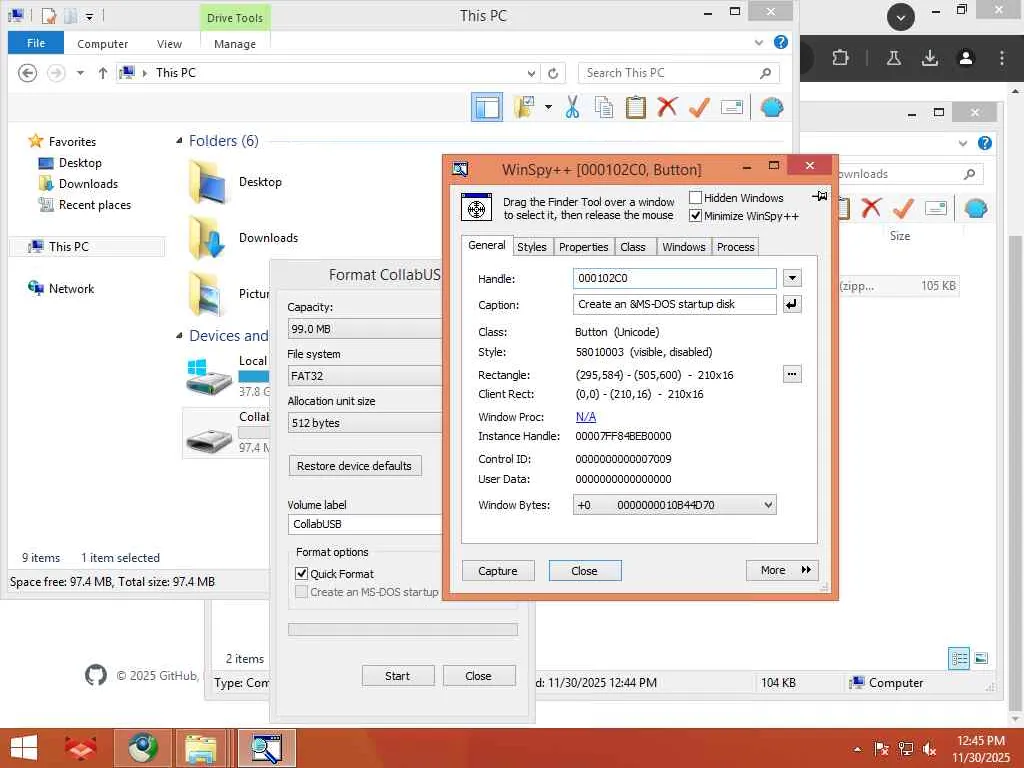The image size is (1024, 768).
Task: Click the Create an MS-DOS startup checkbox
Action: point(301,592)
